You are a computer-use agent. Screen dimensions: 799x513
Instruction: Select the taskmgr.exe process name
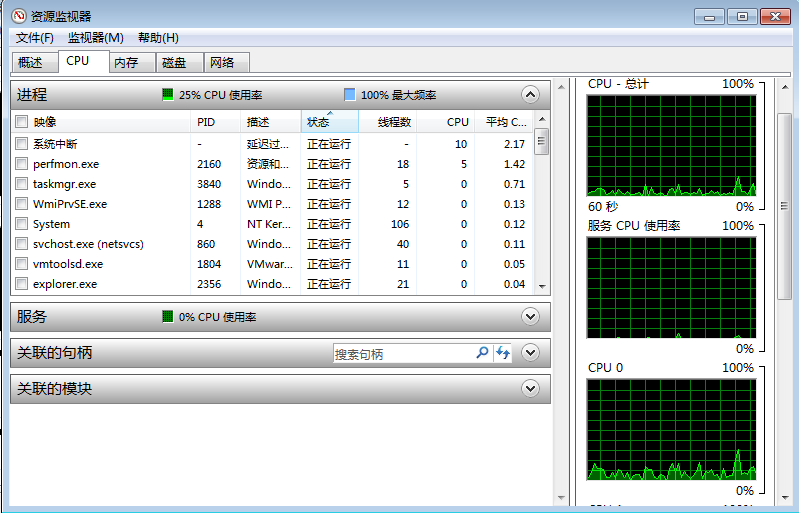[64, 184]
